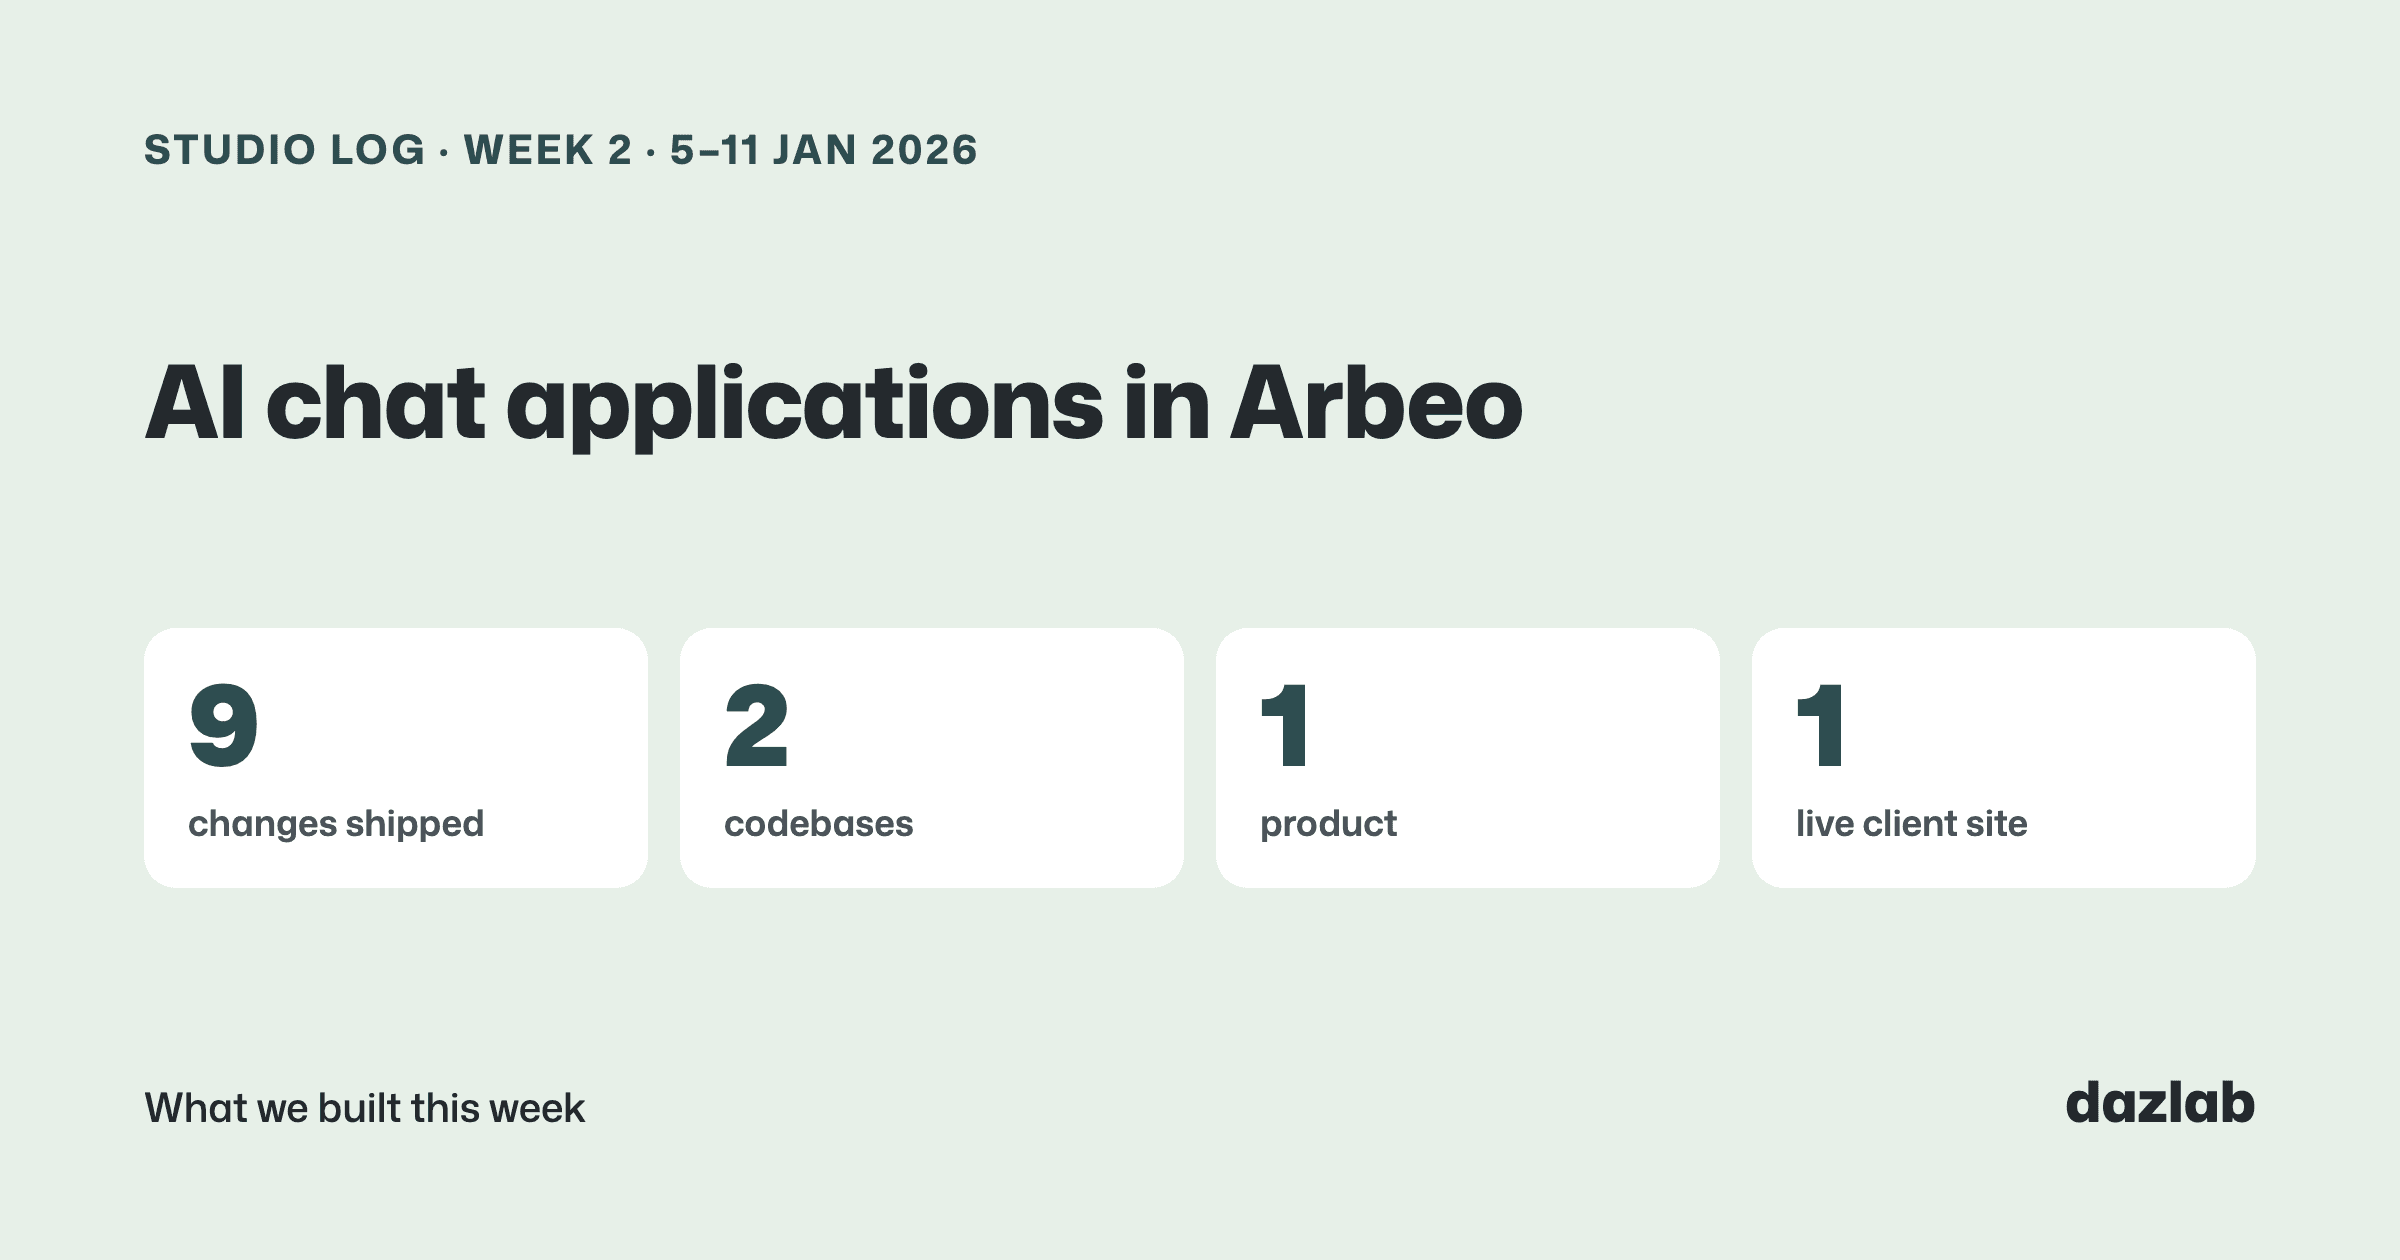The image size is (2400, 1260).
Task: Select the '2 codebases' card
Action: pos(932,758)
